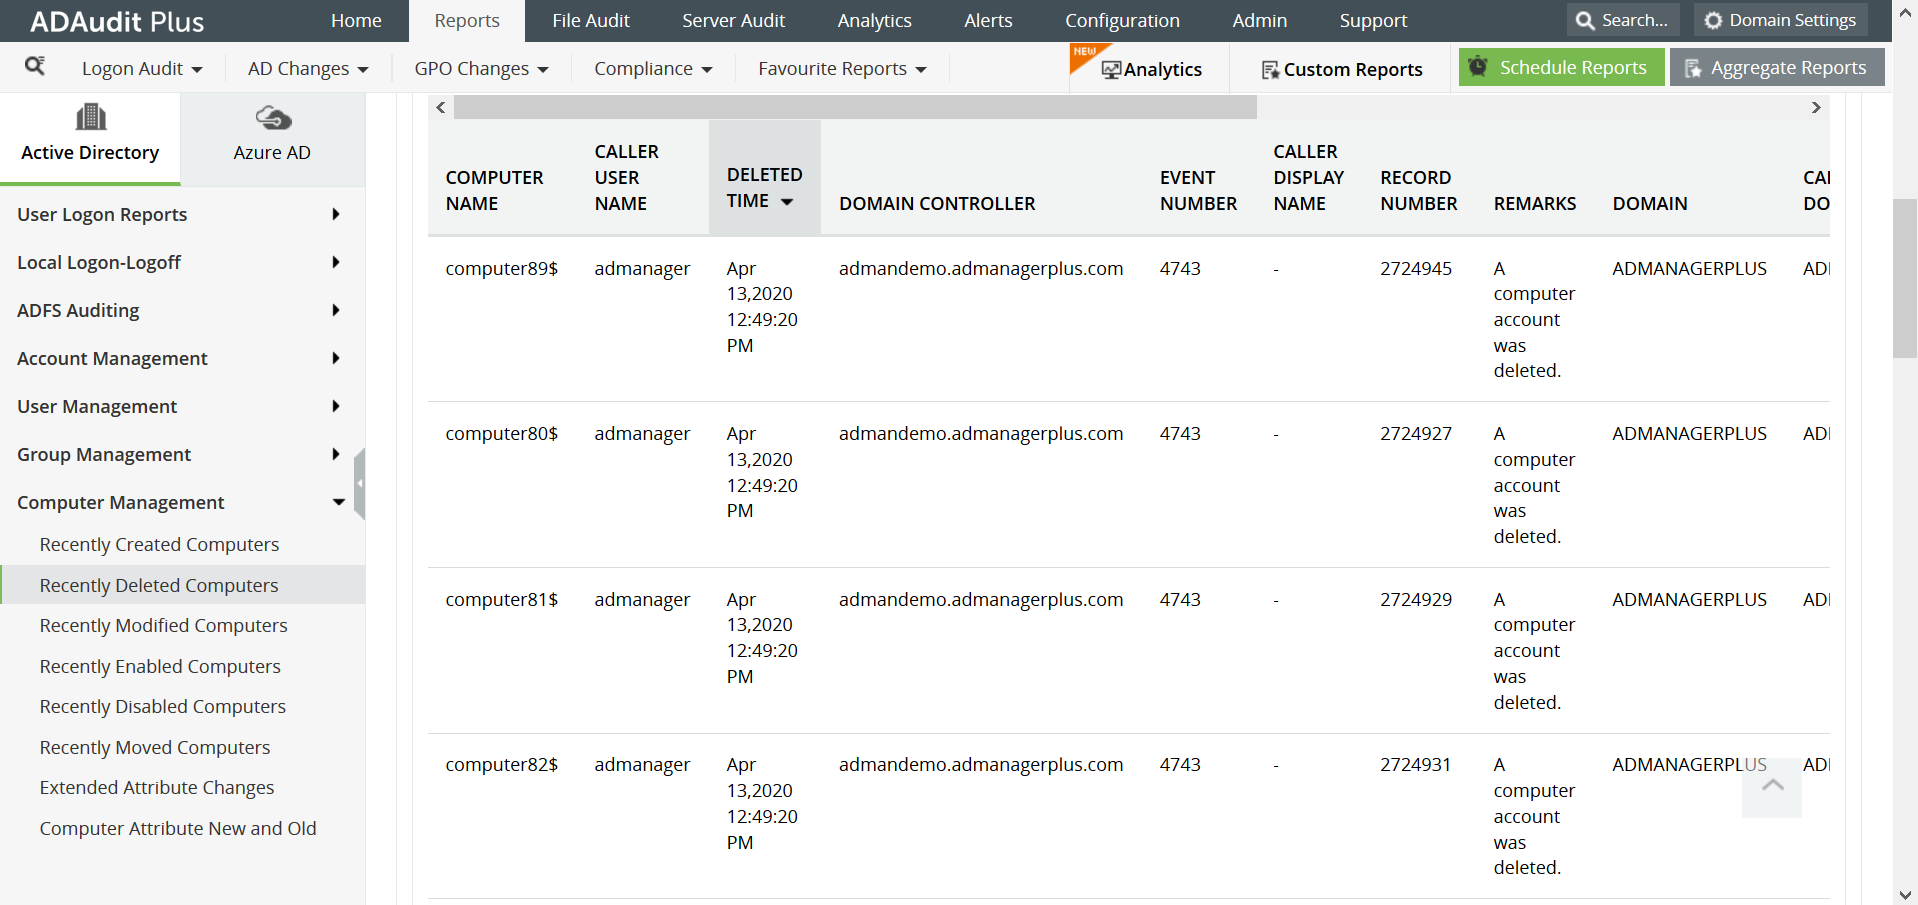Click the green Schedule Reports button

pyautogui.click(x=1560, y=67)
